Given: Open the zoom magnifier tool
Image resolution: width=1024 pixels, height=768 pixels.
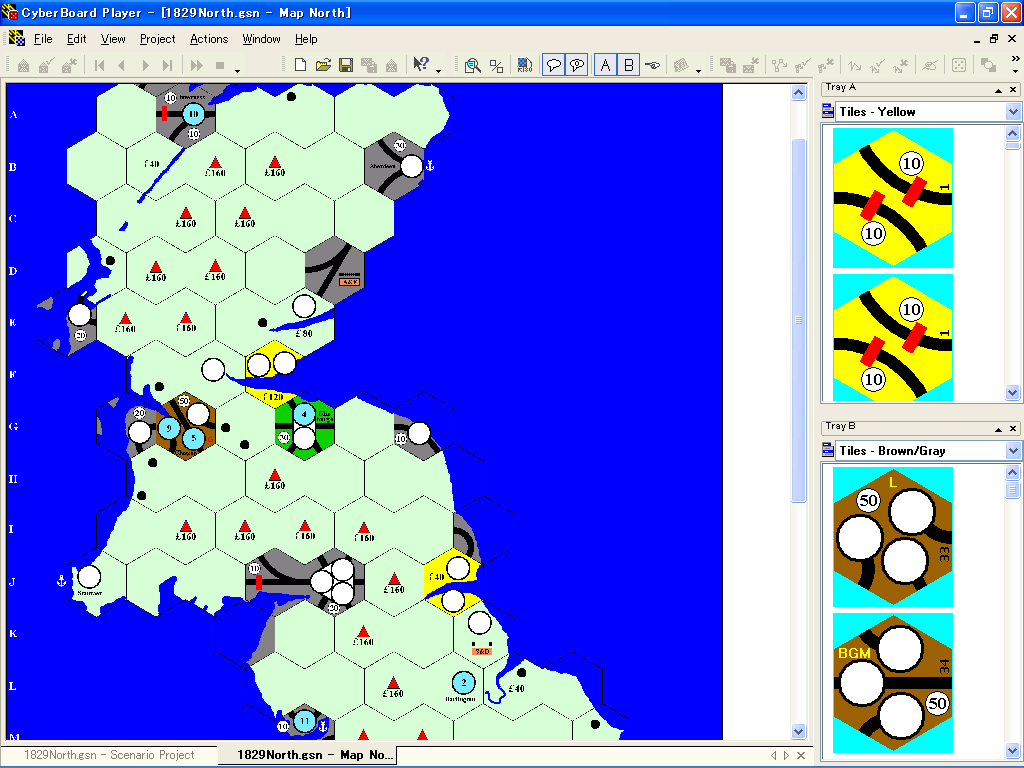Looking at the screenshot, I should [473, 65].
